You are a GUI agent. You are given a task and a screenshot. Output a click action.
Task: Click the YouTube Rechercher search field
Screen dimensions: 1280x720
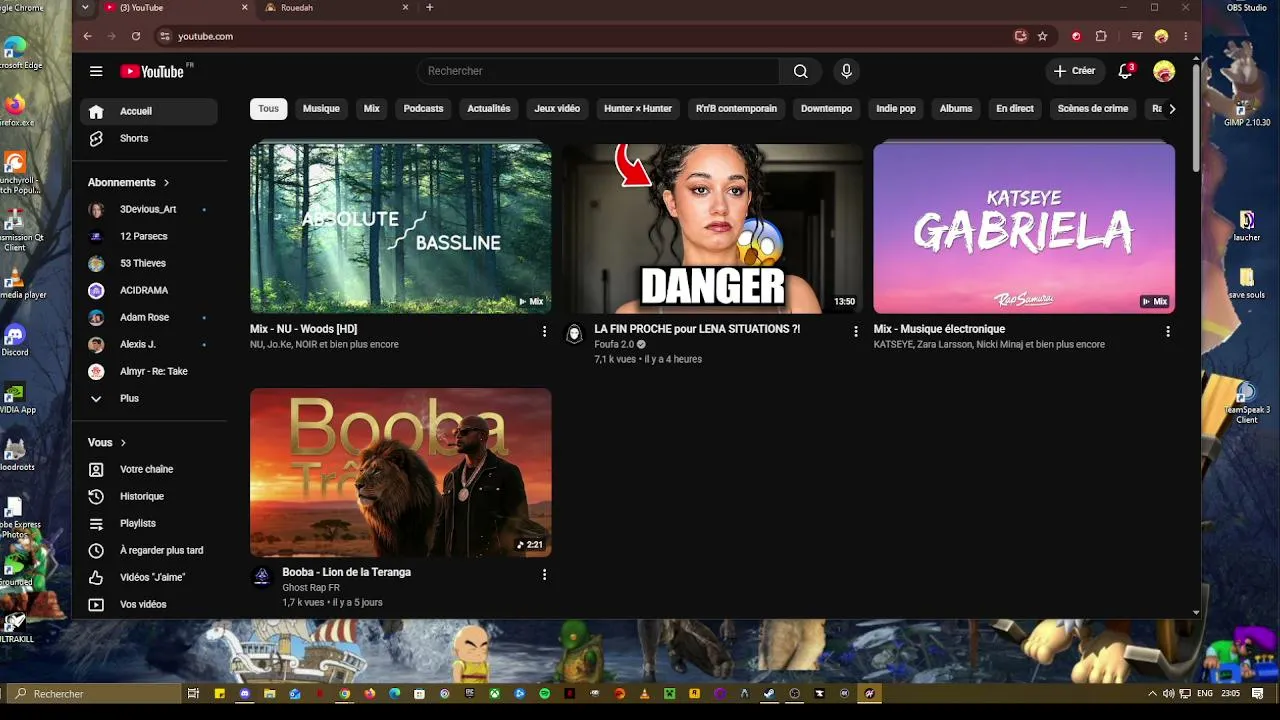pyautogui.click(x=598, y=71)
